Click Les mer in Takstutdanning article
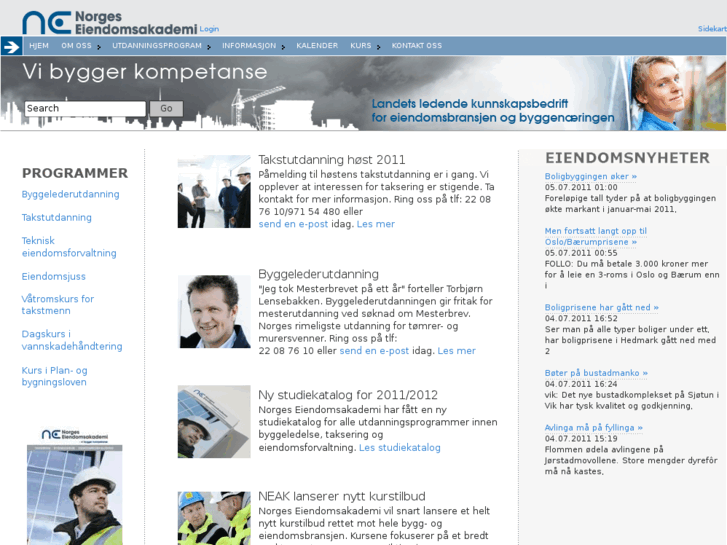Screen dimensions: 727x545 (x=376, y=224)
